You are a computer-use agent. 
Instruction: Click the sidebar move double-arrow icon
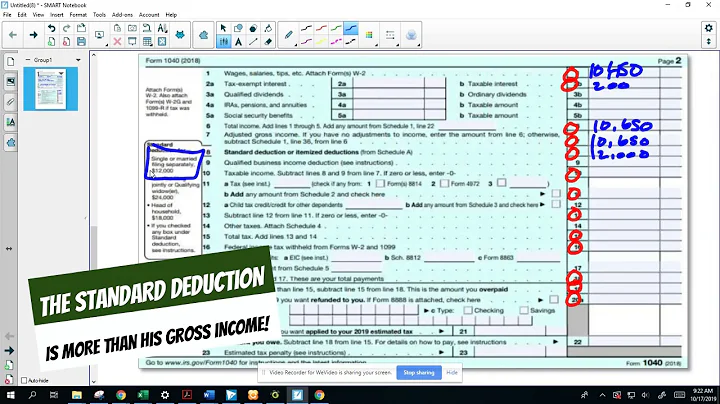(x=9, y=248)
